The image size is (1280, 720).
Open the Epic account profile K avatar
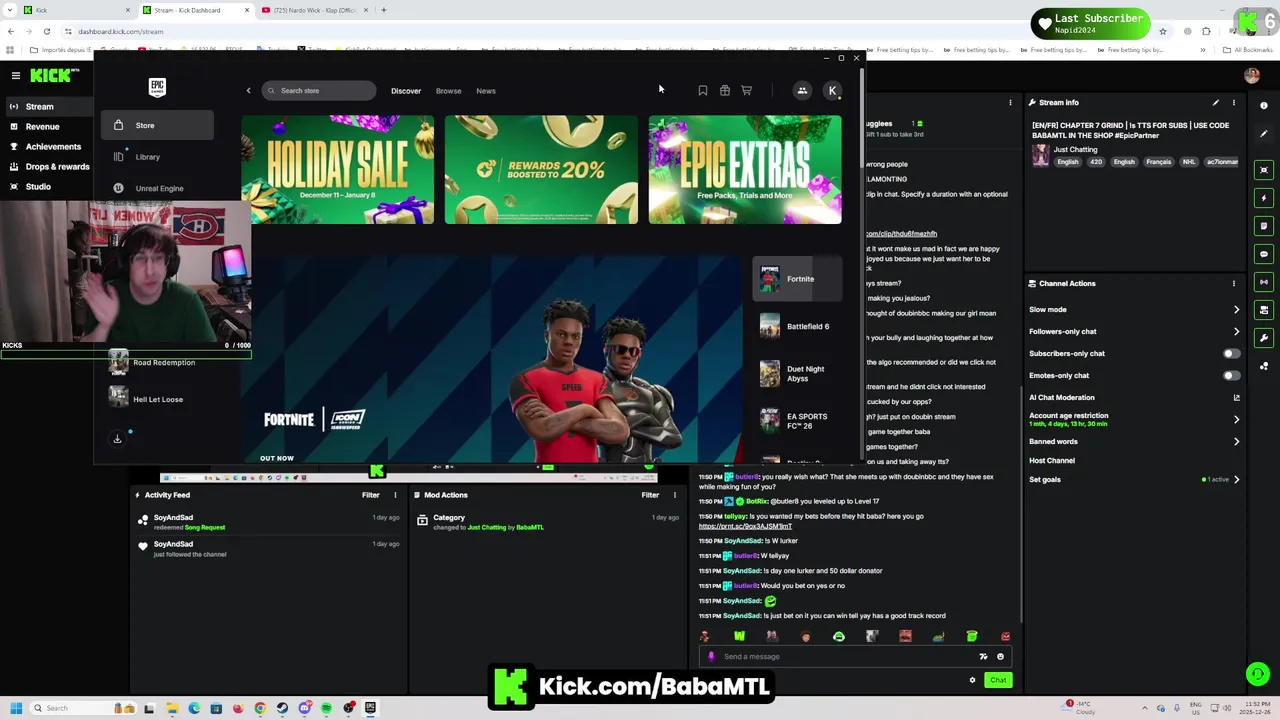832,91
